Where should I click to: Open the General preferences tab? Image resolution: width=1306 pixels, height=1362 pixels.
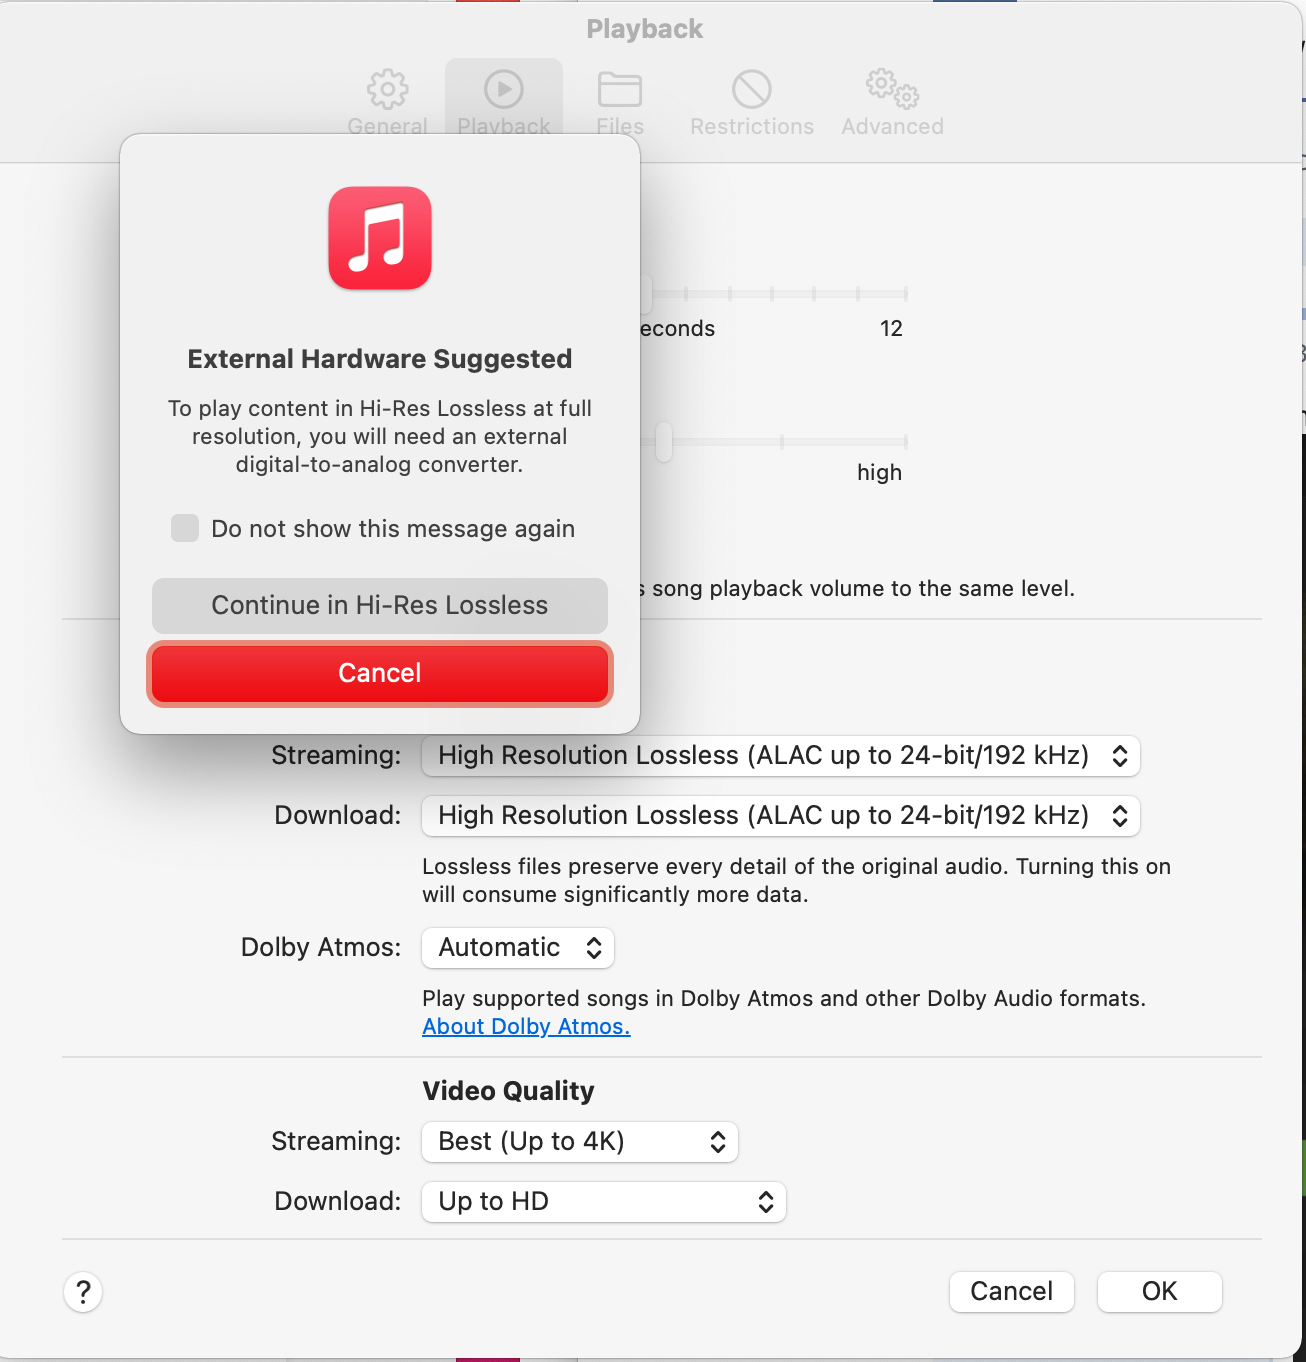(387, 102)
